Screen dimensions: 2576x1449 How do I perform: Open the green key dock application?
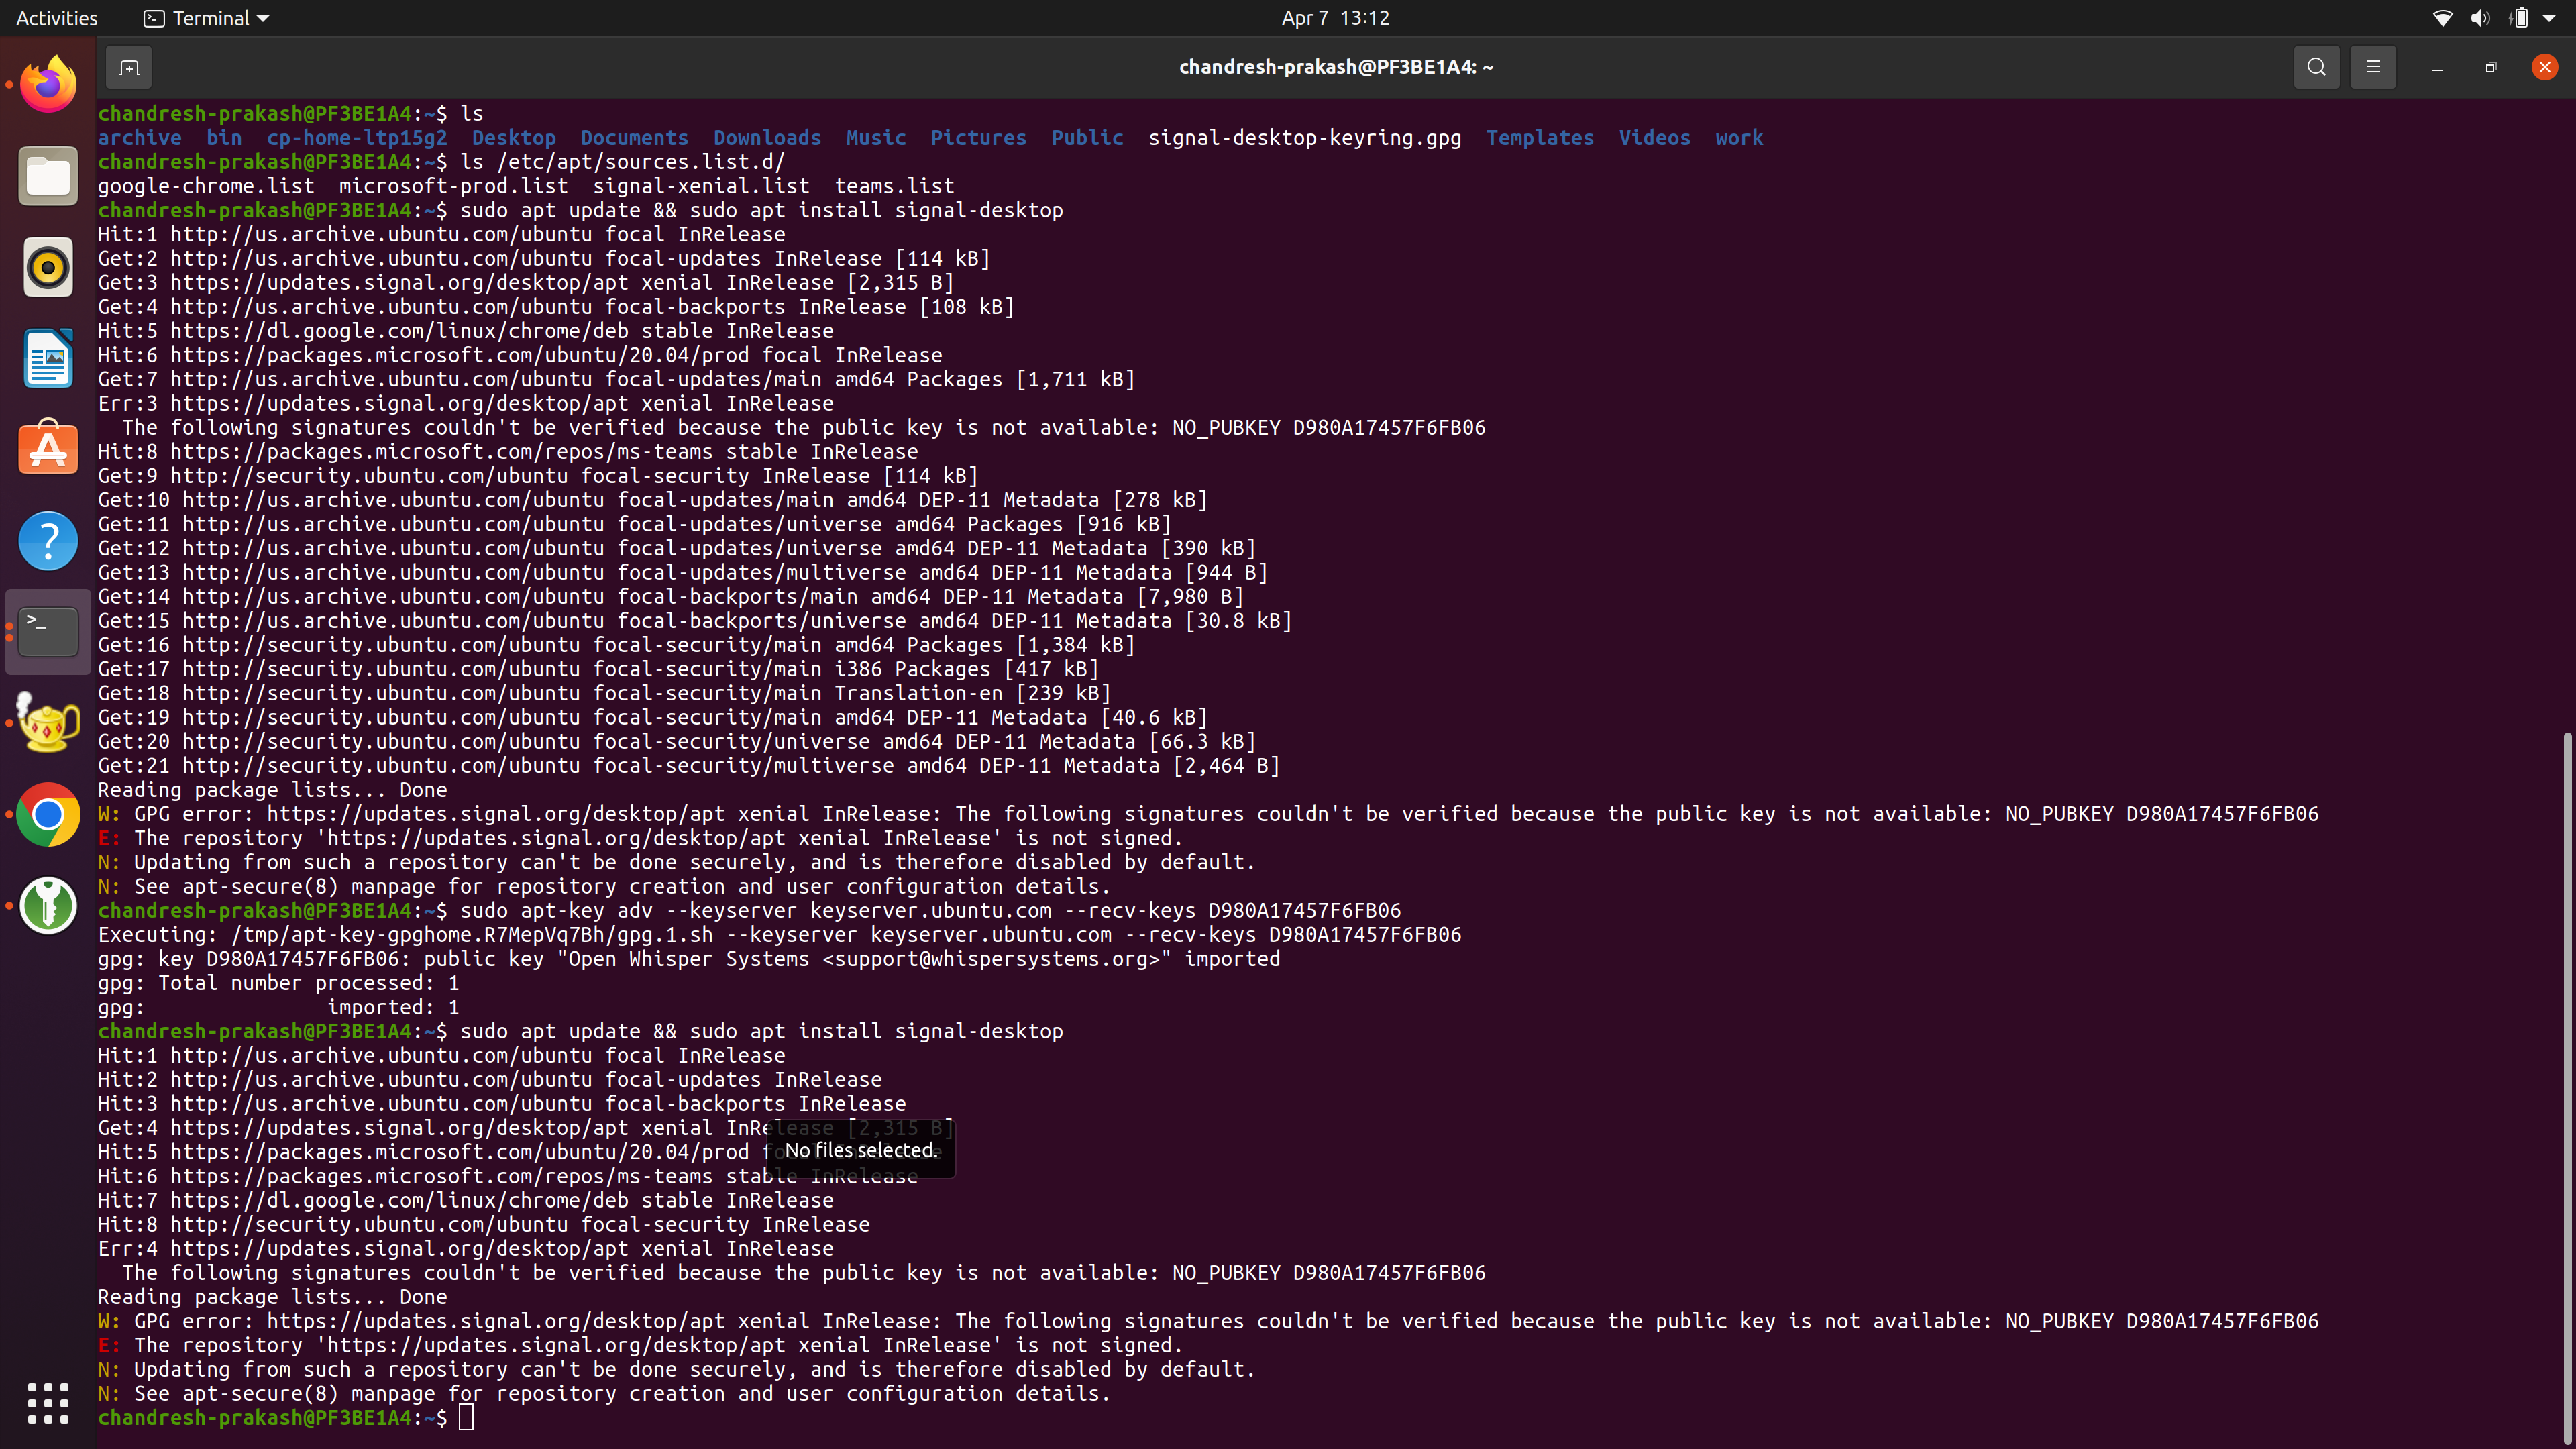click(48, 905)
